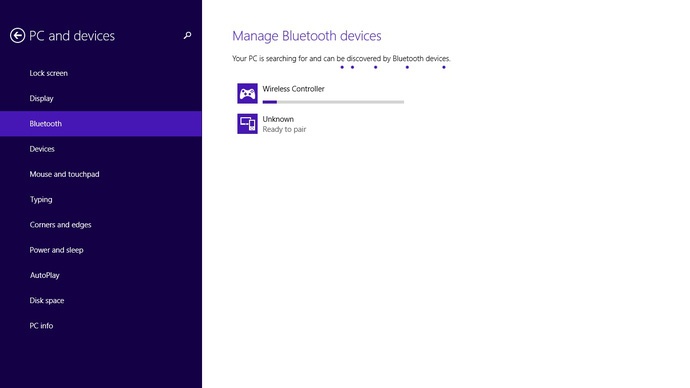Click the Unknown device name
690x388 pixels.
click(278, 119)
